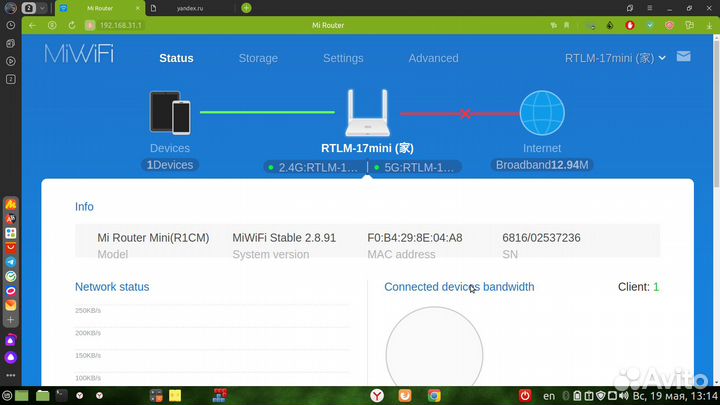720x405 pixels.
Task: Click the Devices tablet and phone icon
Action: (170, 113)
